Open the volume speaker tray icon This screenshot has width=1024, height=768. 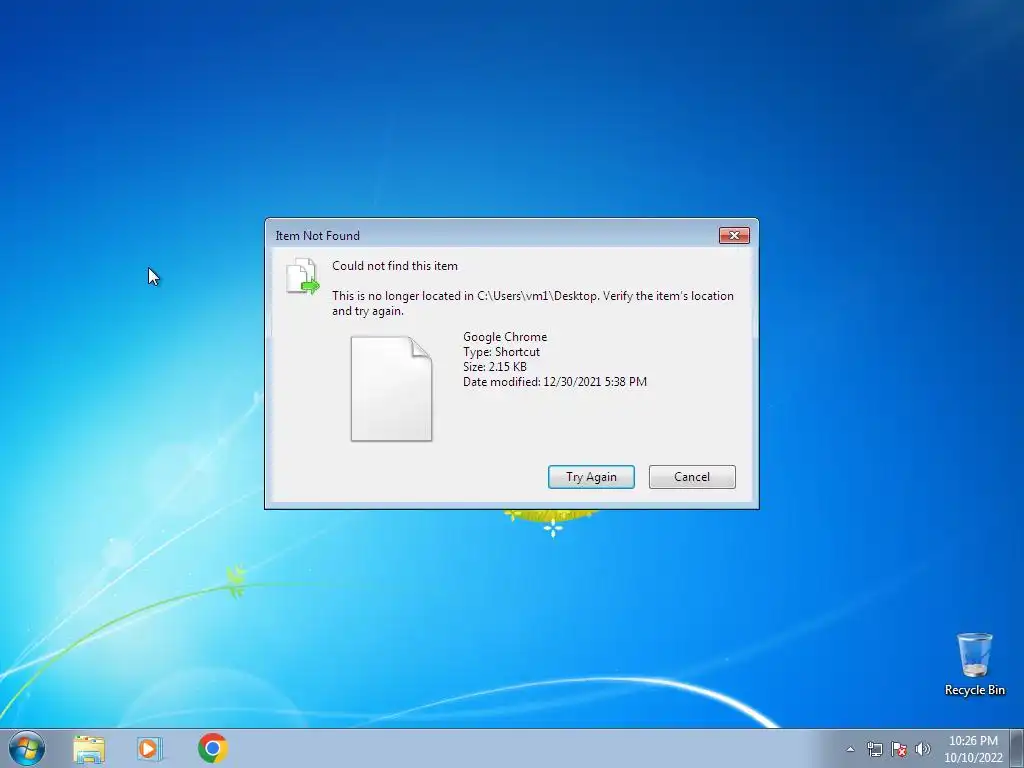point(923,749)
